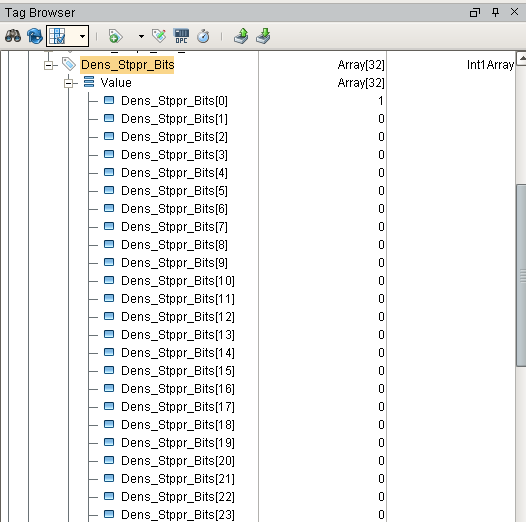Open dropdown arrow beside table view button
The width and height of the screenshot is (526, 522).
(x=82, y=36)
